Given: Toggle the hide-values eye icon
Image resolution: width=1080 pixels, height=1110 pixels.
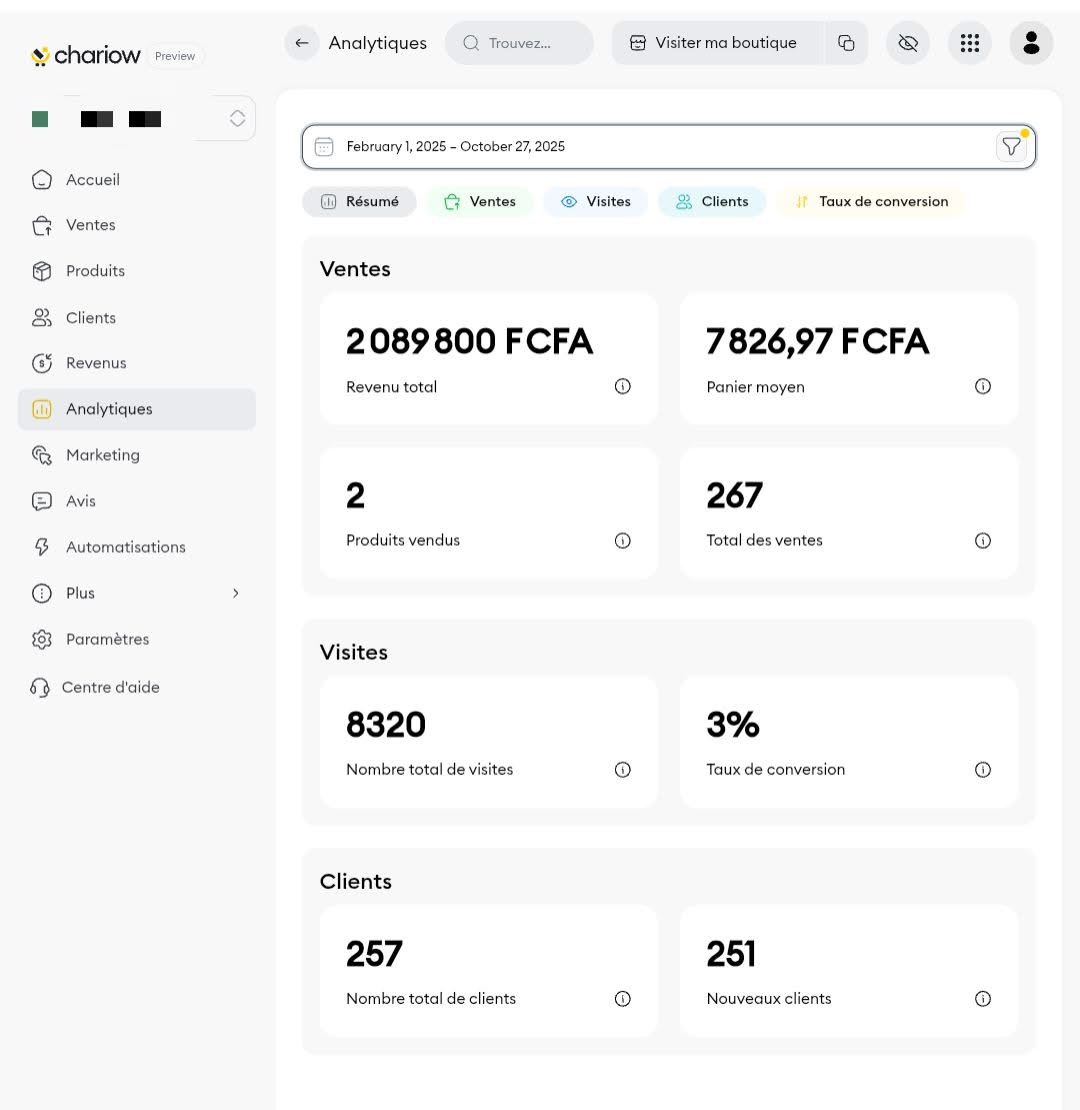Looking at the screenshot, I should pos(908,43).
